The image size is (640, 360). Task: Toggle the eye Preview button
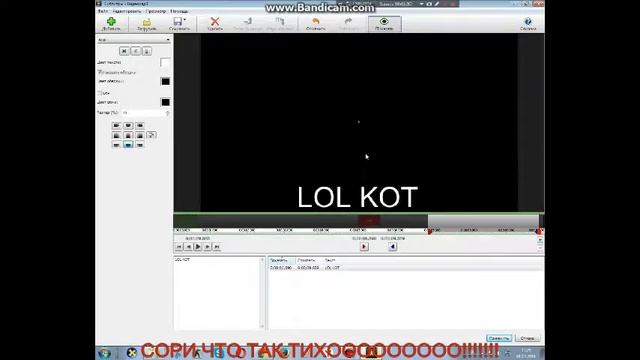[x=384, y=24]
